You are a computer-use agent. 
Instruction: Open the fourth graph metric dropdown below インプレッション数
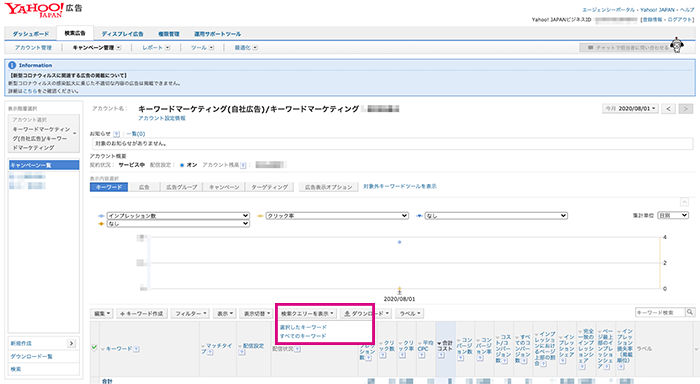pyautogui.click(x=178, y=224)
